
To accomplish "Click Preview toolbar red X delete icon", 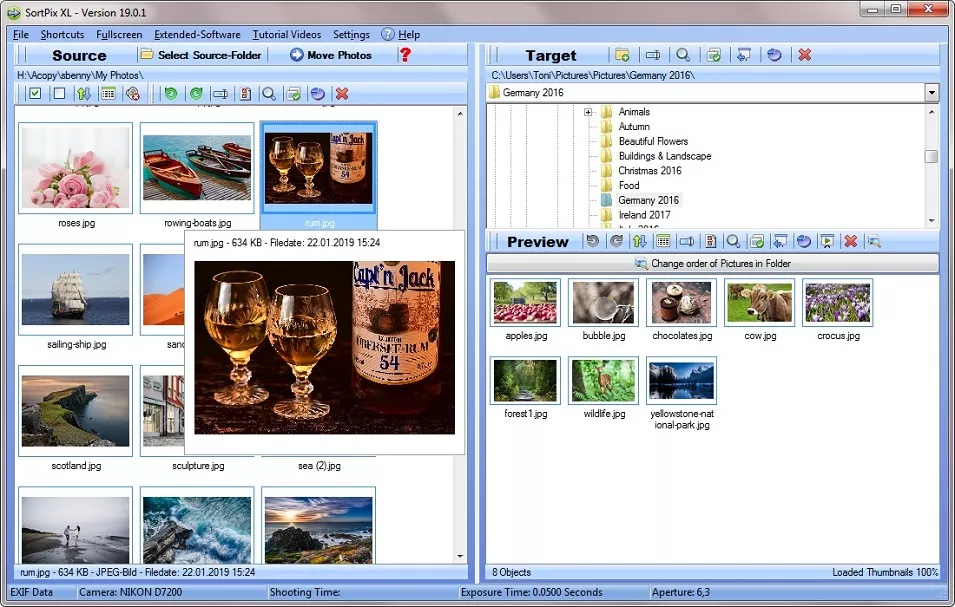I will 851,242.
